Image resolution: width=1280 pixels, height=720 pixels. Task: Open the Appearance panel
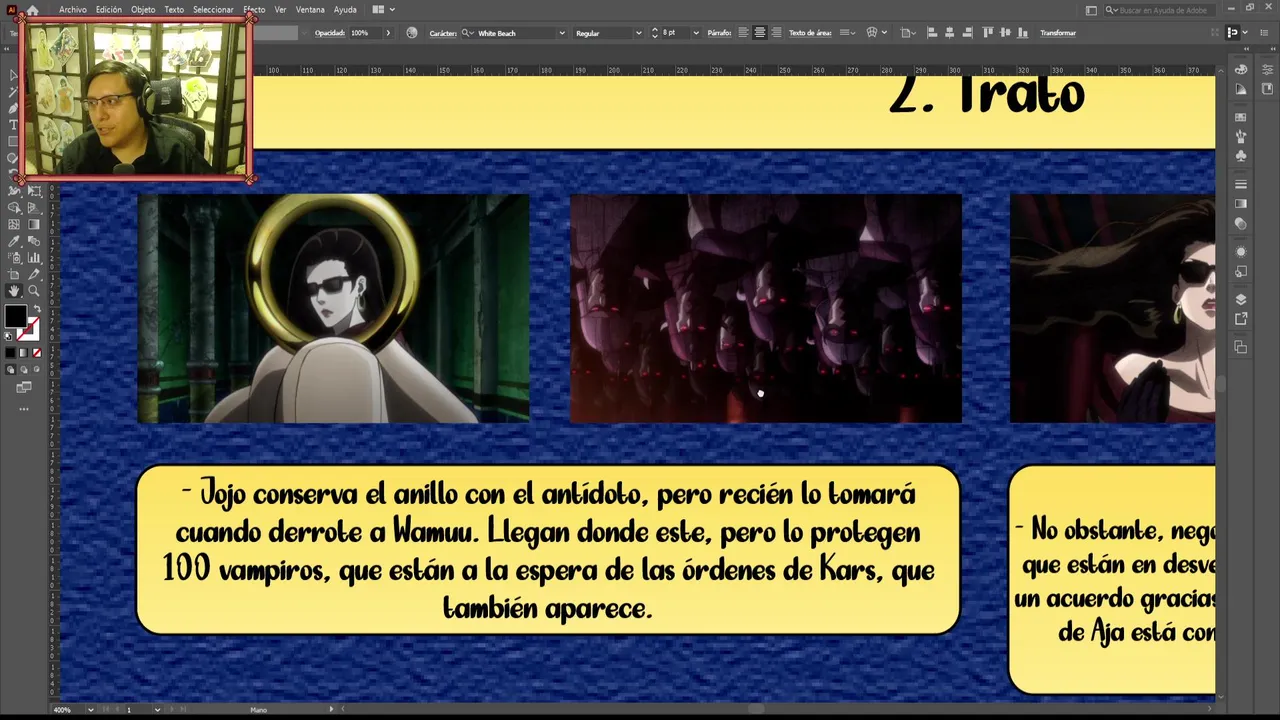(1241, 251)
